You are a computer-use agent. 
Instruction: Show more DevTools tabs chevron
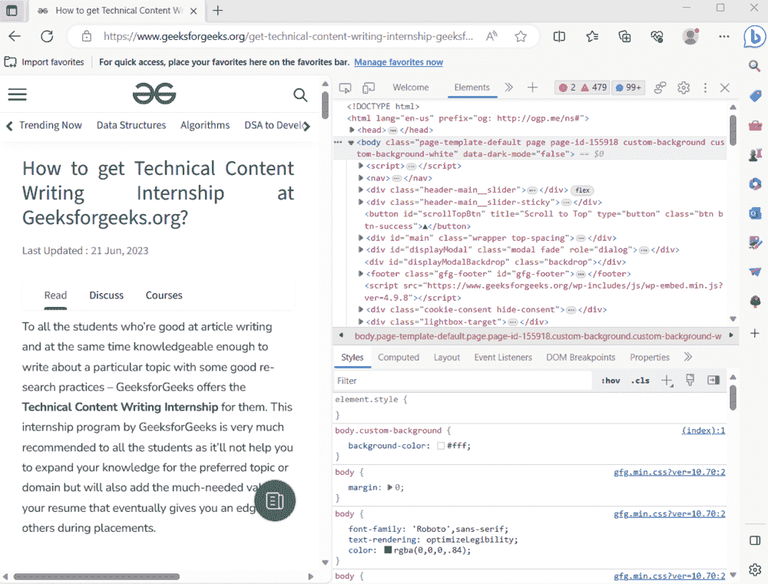click(509, 87)
